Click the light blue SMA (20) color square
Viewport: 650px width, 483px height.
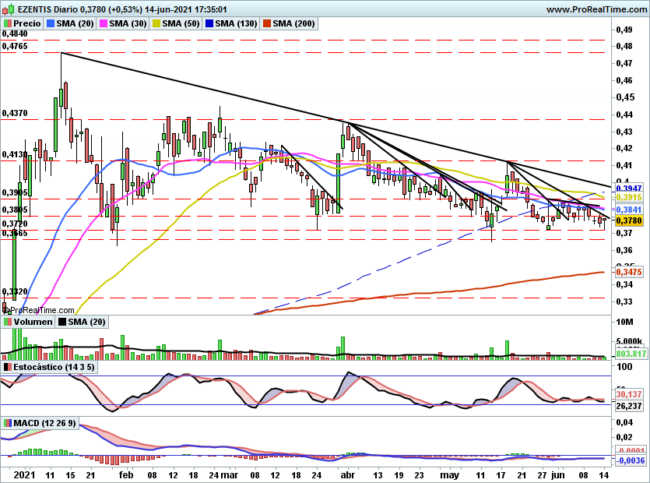coord(51,24)
